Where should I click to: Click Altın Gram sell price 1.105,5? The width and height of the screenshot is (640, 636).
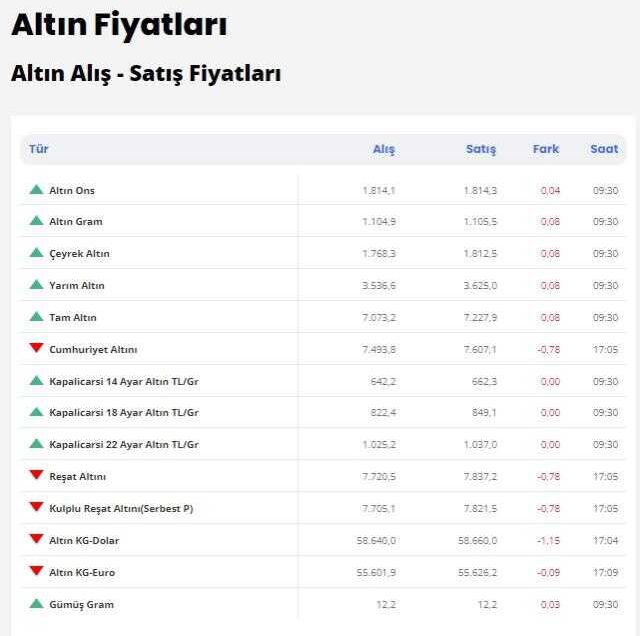coord(480,222)
